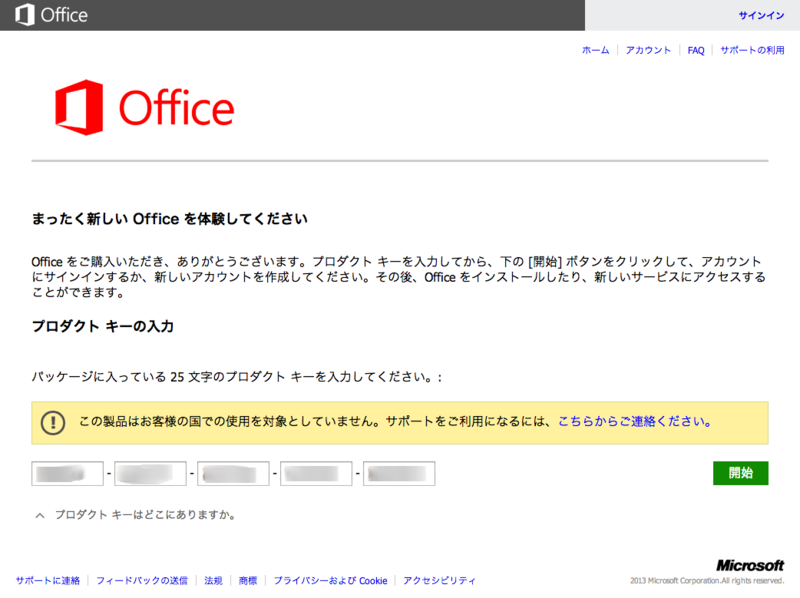Click the green 開始 button
Screen dimensions: 800x598
741,473
